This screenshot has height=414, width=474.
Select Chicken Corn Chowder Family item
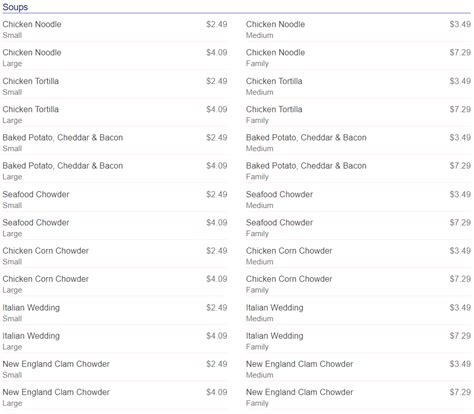coord(358,284)
